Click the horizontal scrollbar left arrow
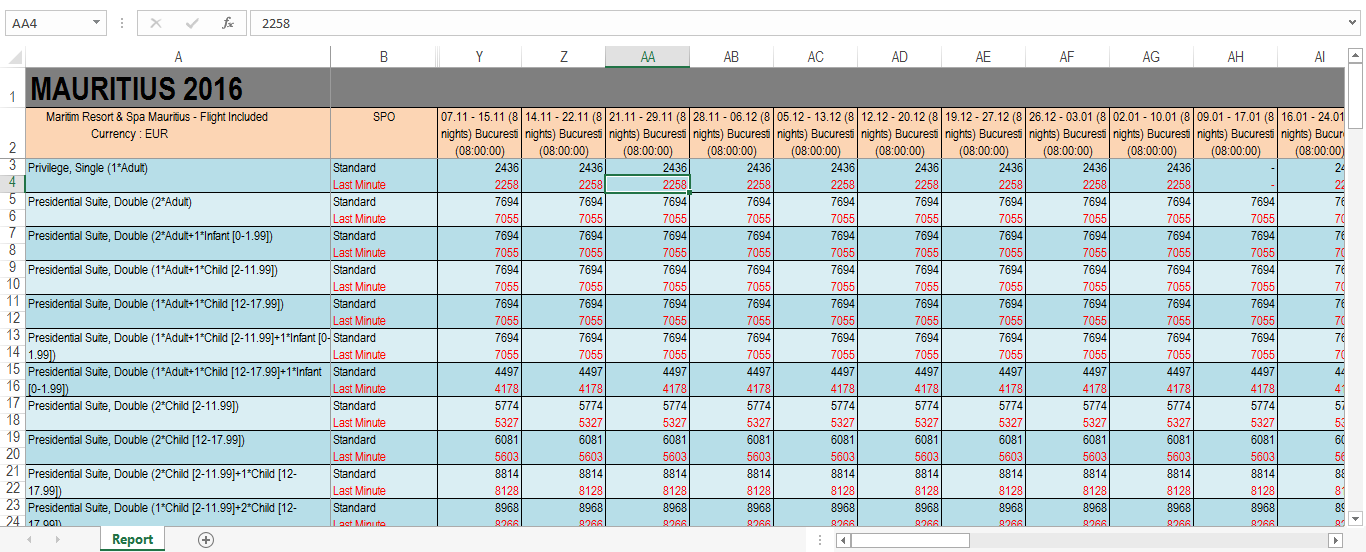Screen dimensions: 1366x552 [x=844, y=540]
